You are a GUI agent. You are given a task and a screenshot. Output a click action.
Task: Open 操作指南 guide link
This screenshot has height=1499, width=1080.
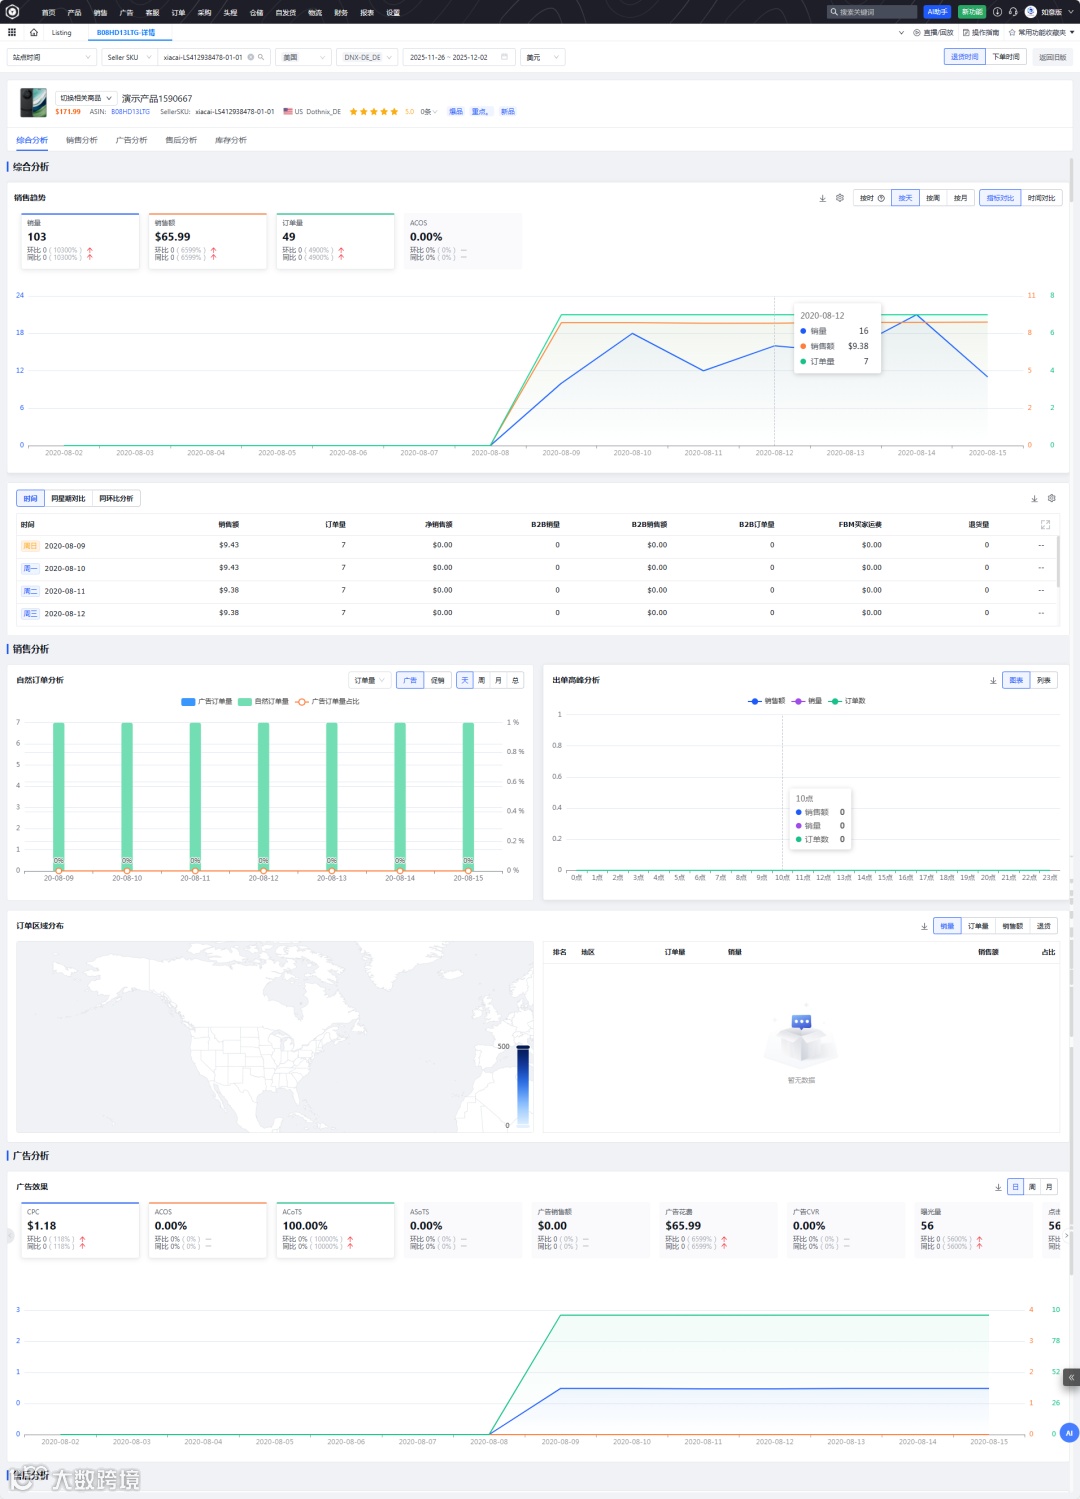(x=981, y=32)
